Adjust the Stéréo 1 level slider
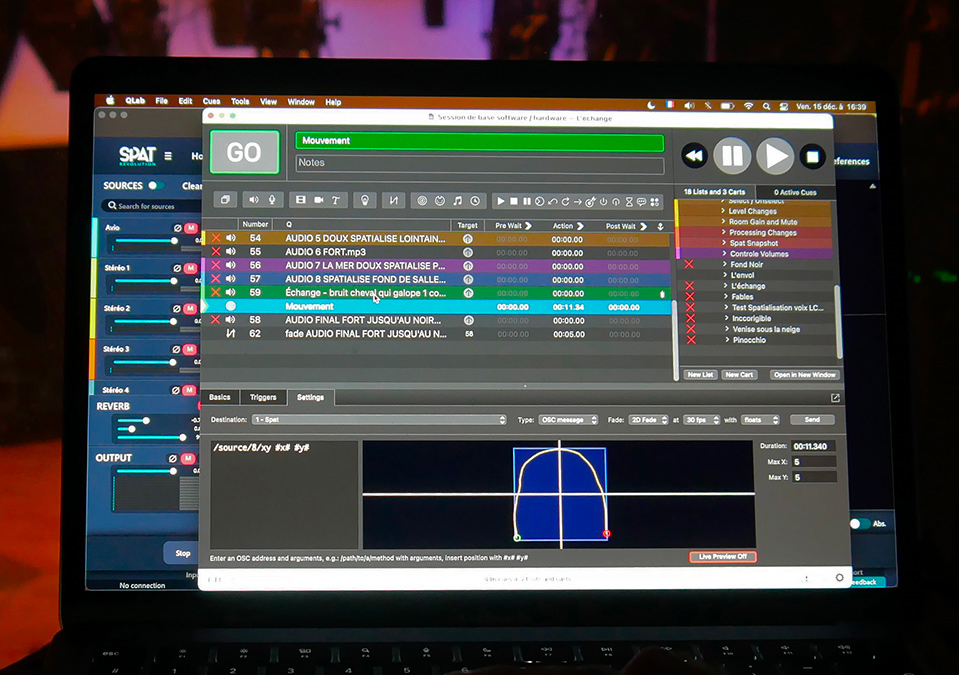959x675 pixels. point(144,281)
